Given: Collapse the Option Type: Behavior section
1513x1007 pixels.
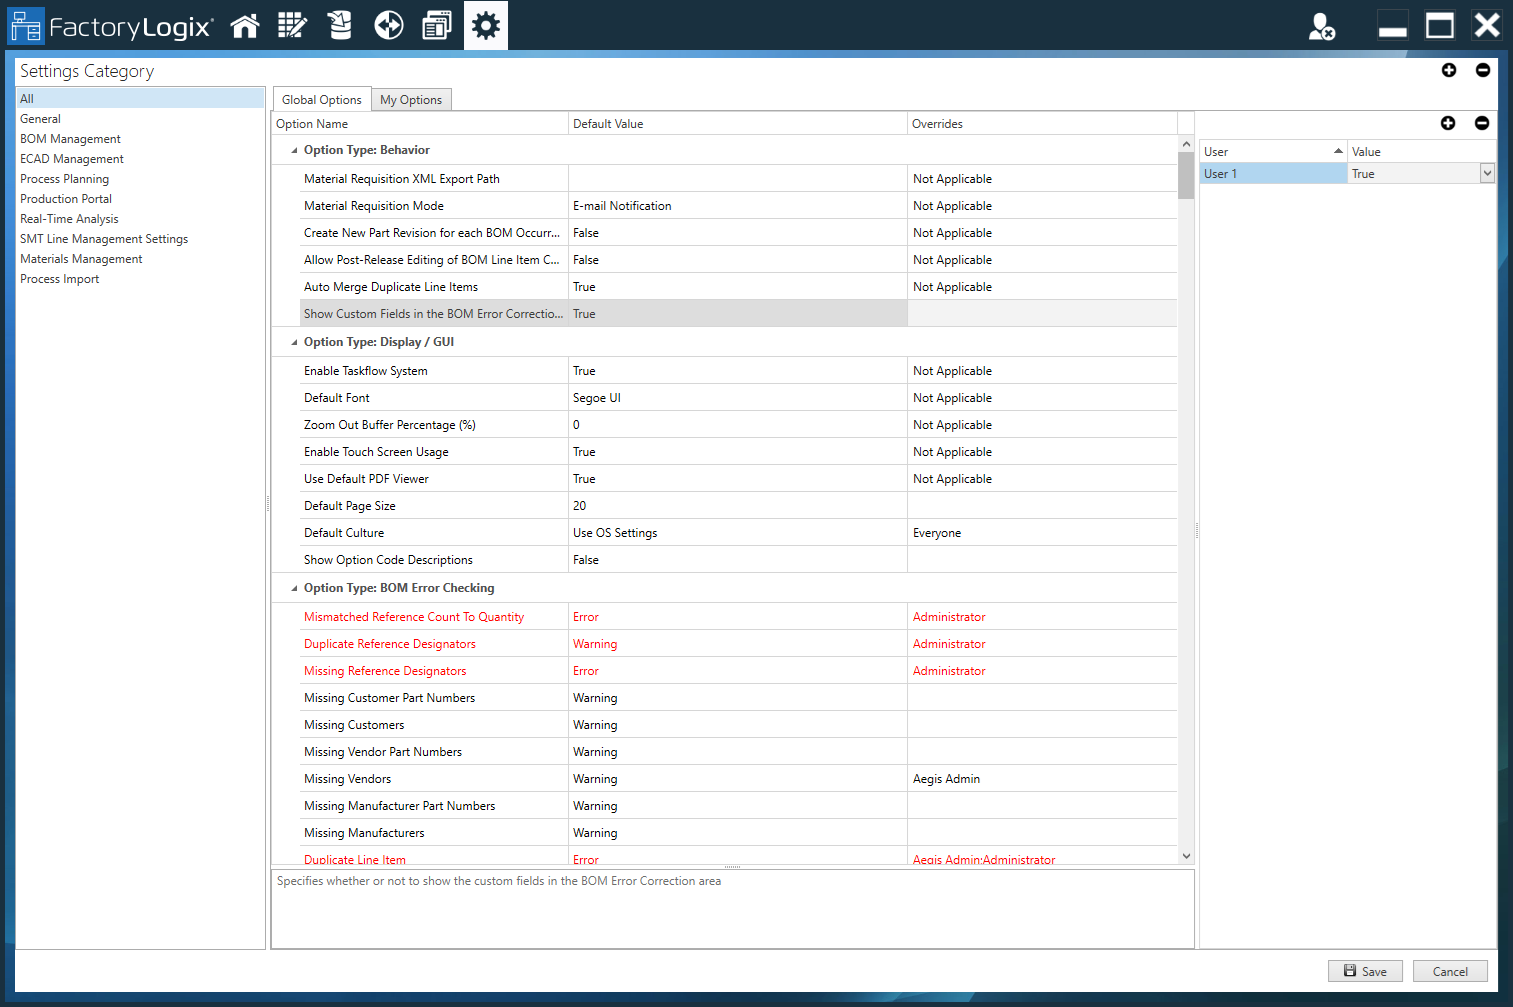Looking at the screenshot, I should 293,149.
